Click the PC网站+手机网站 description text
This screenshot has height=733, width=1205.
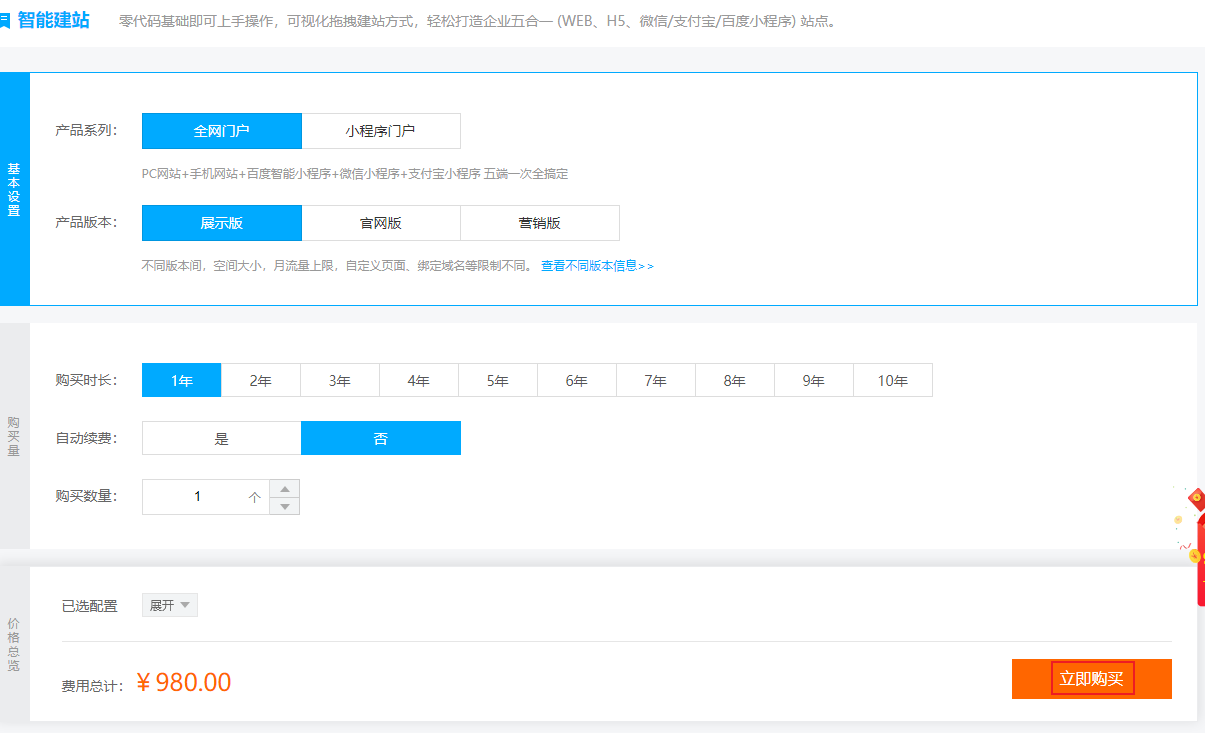[355, 174]
